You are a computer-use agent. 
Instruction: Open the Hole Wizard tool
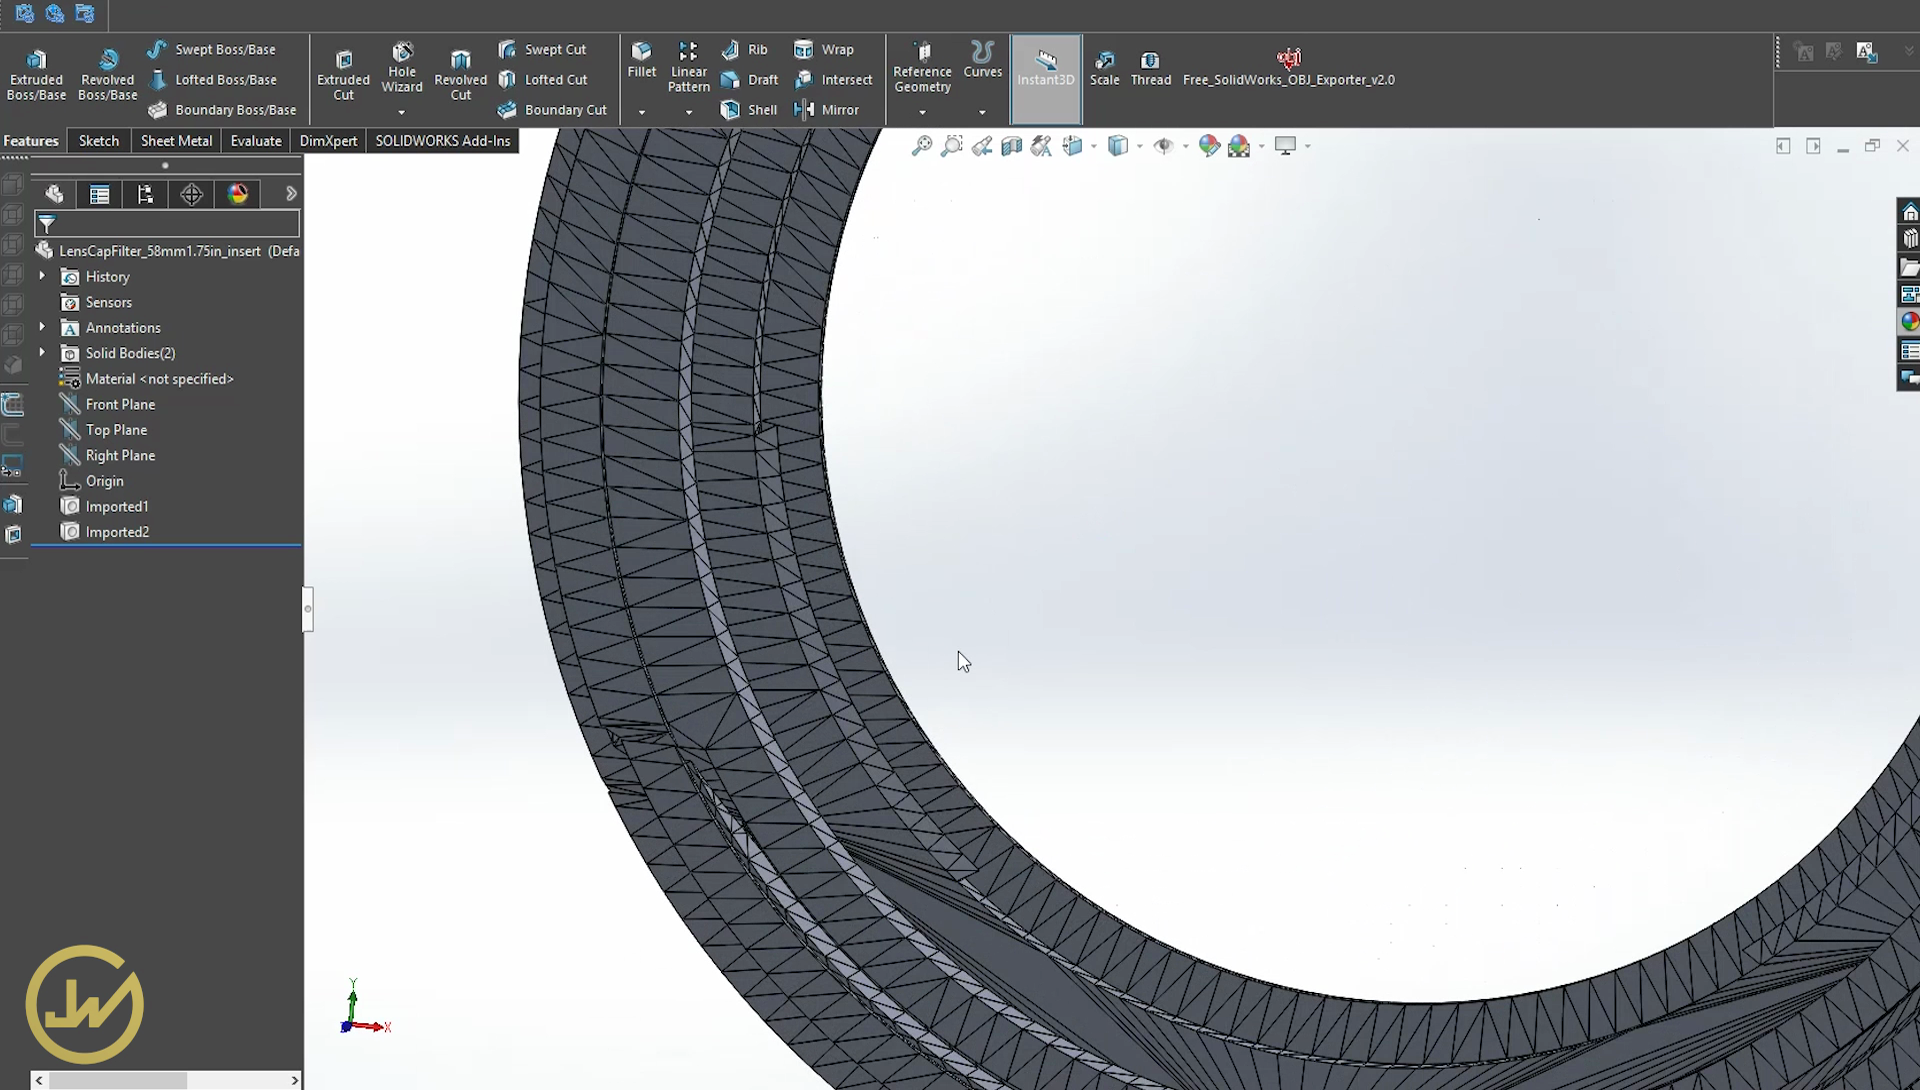402,68
